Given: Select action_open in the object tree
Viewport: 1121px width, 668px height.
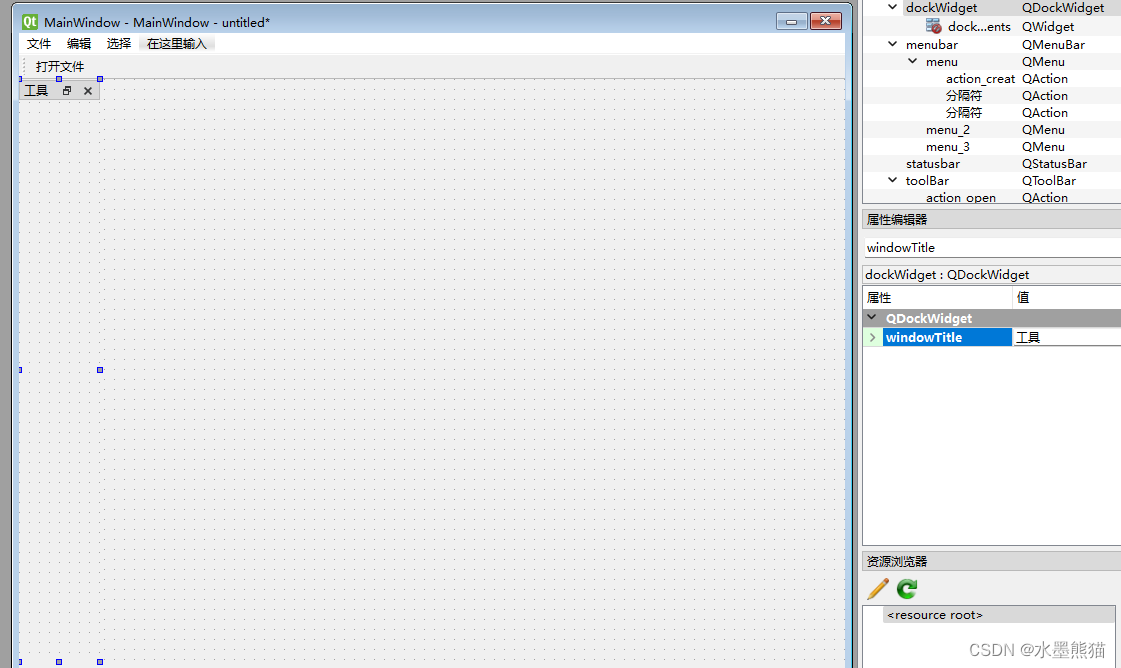Looking at the screenshot, I should tap(961, 197).
